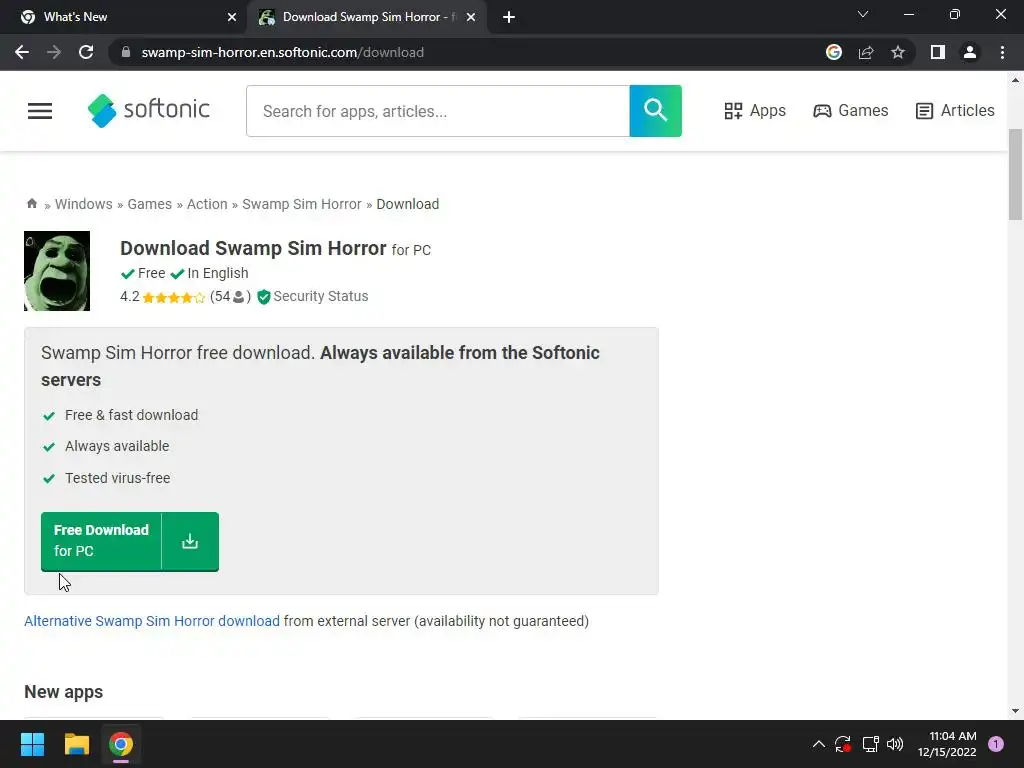
Task: Click the Chrome taskbar icon
Action: point(121,744)
